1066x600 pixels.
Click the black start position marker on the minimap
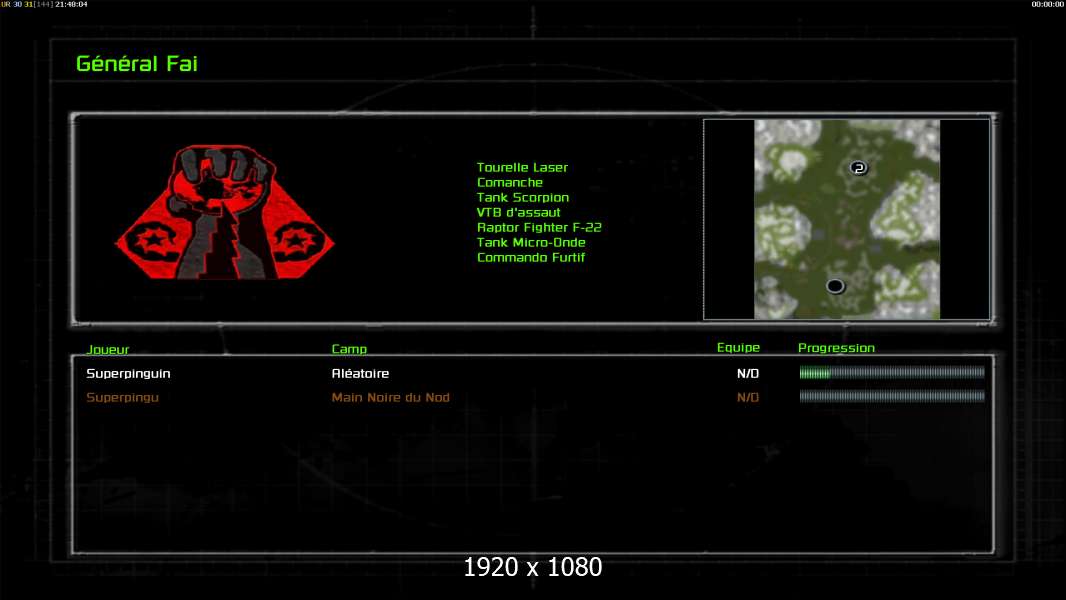835,286
